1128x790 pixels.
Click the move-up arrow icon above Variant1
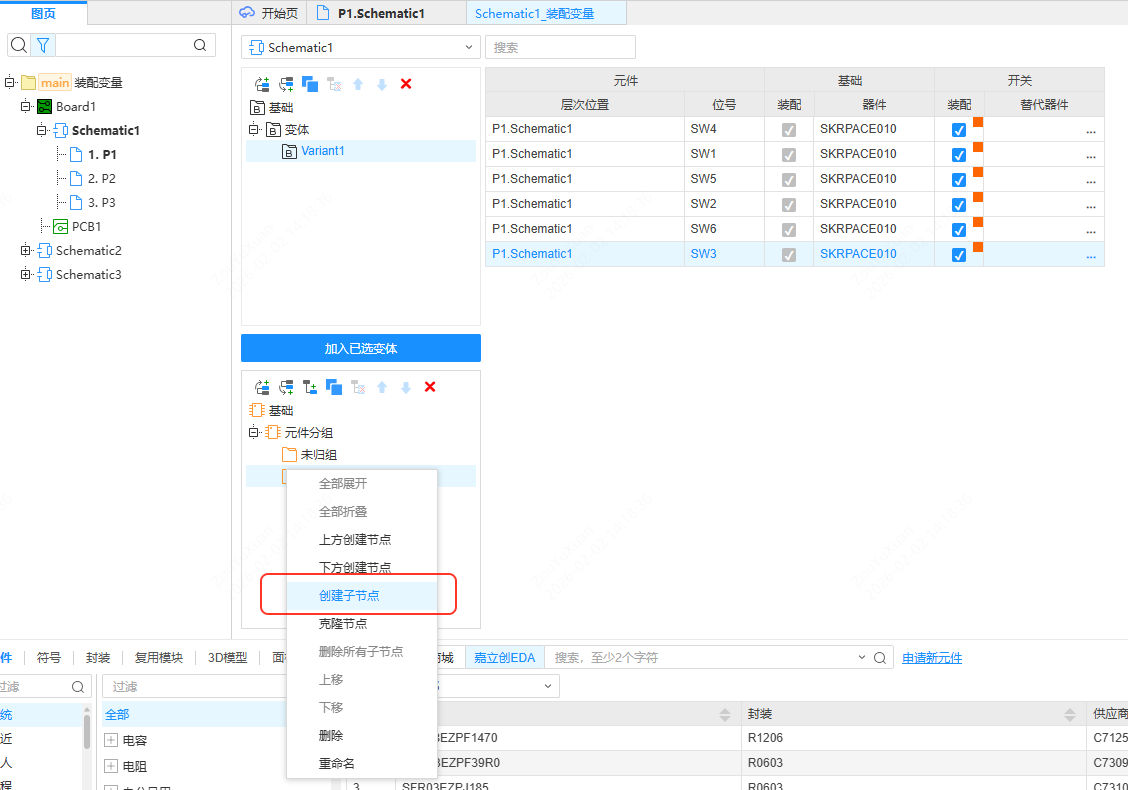coord(358,84)
